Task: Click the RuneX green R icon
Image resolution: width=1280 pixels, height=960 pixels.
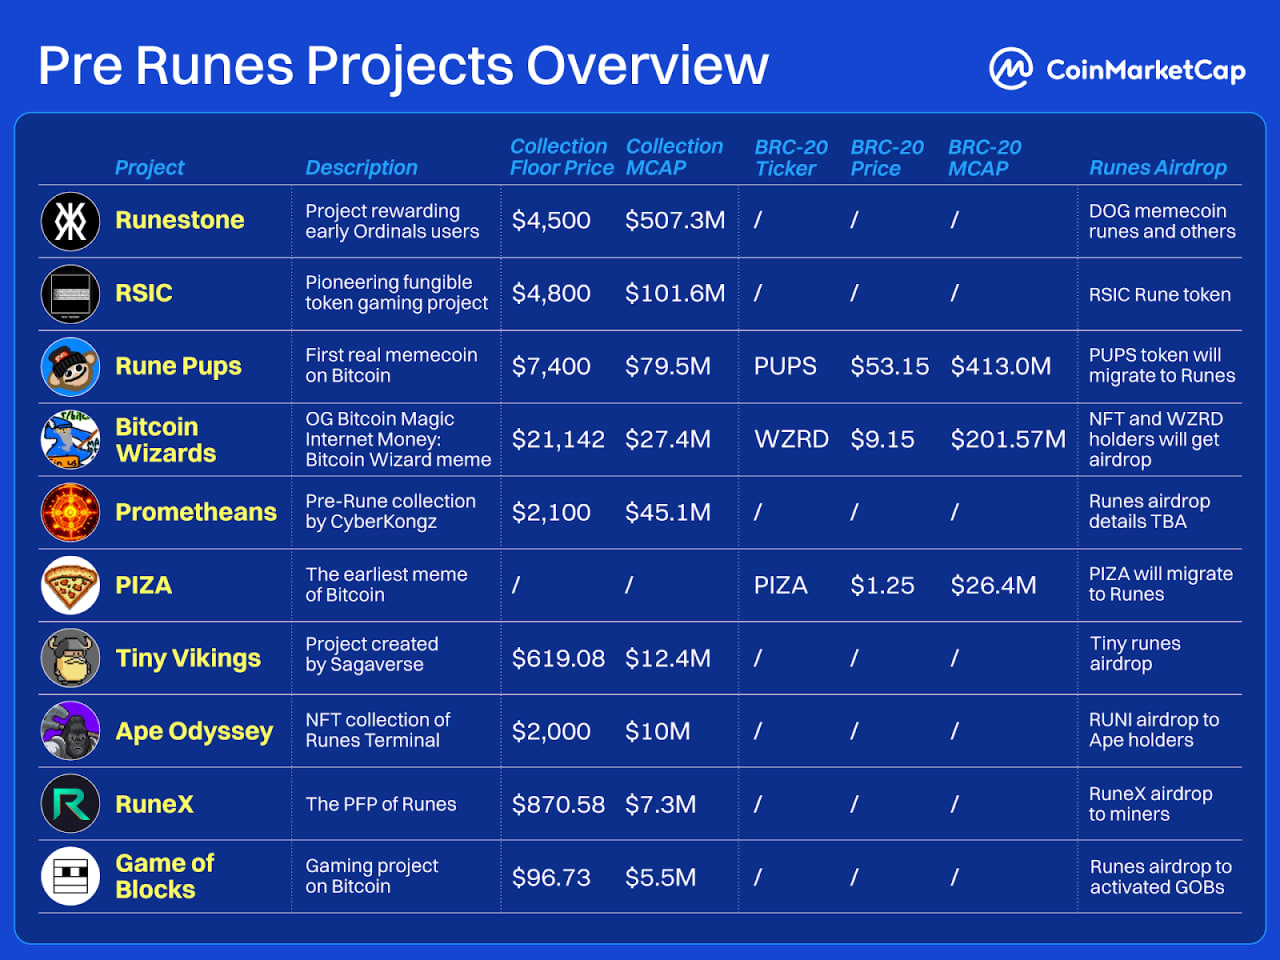Action: 70,804
